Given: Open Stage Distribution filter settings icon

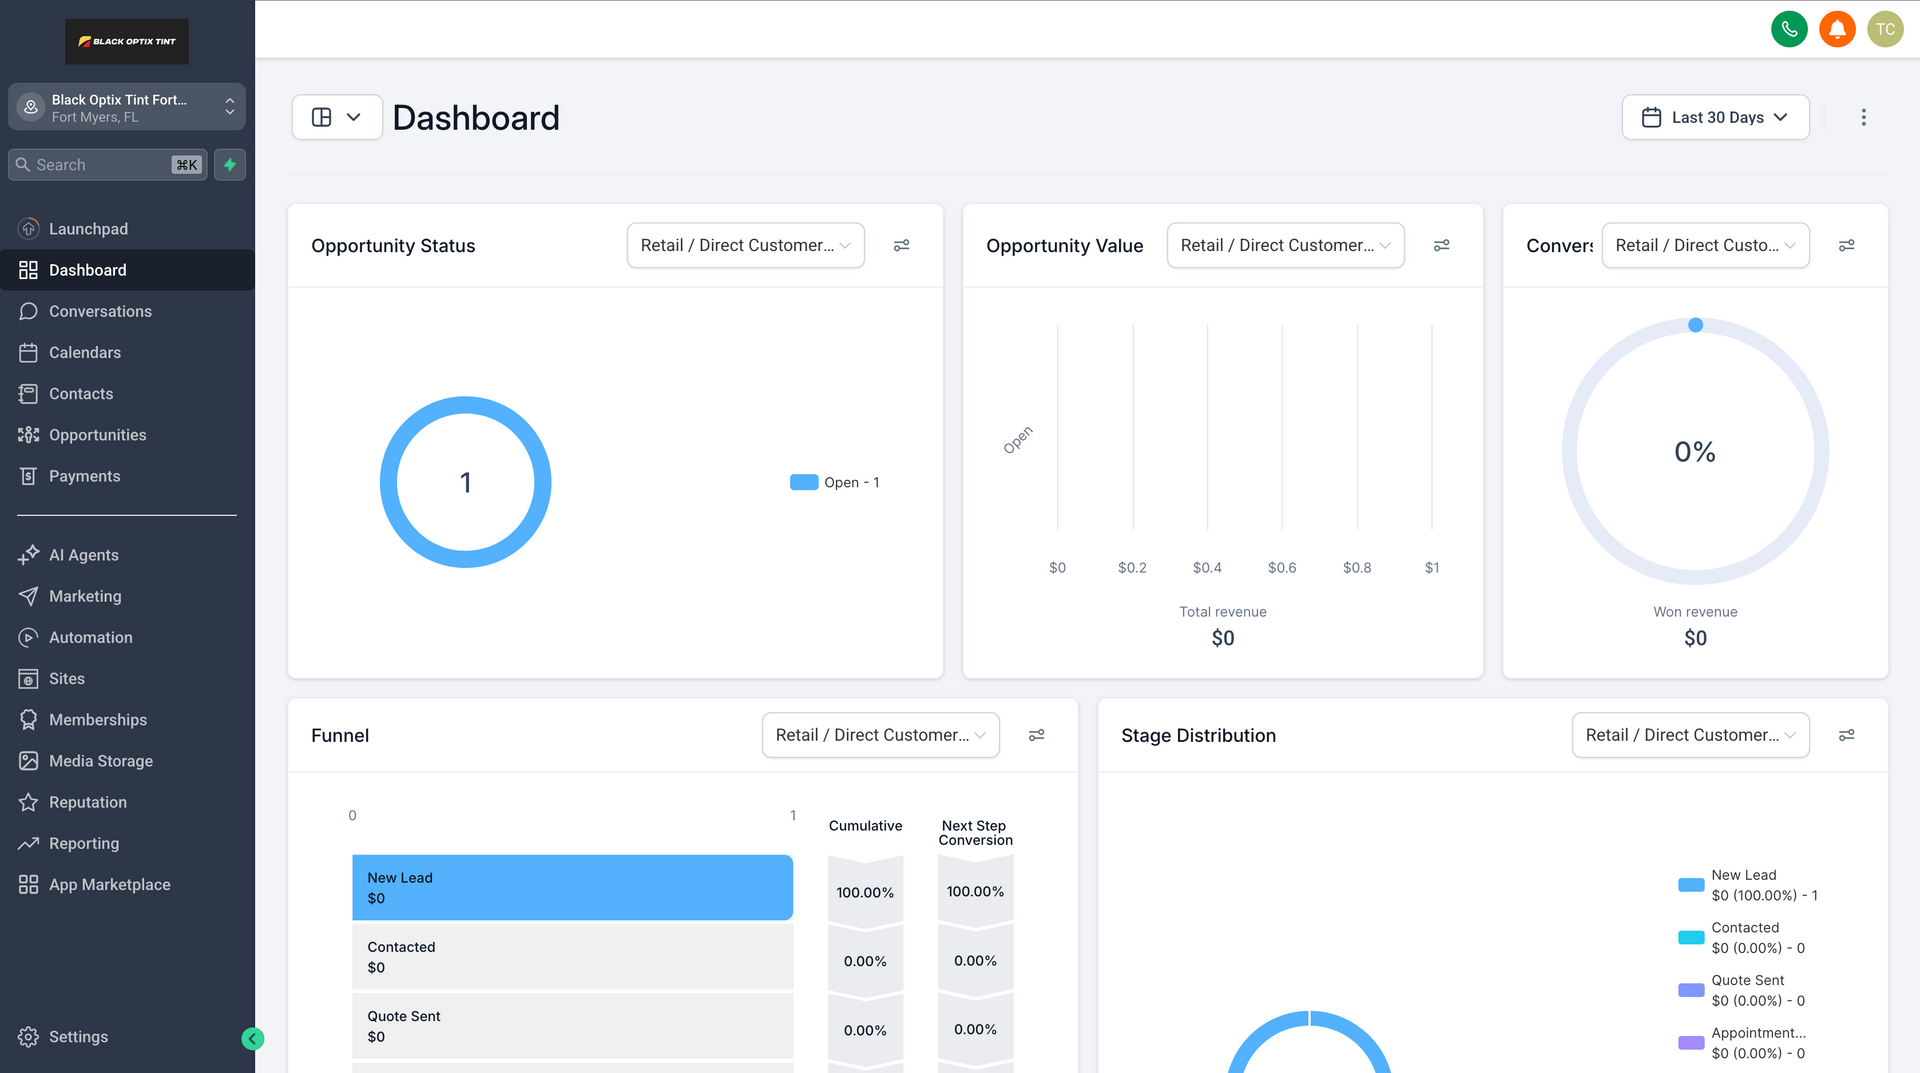Looking at the screenshot, I should pos(1846,735).
